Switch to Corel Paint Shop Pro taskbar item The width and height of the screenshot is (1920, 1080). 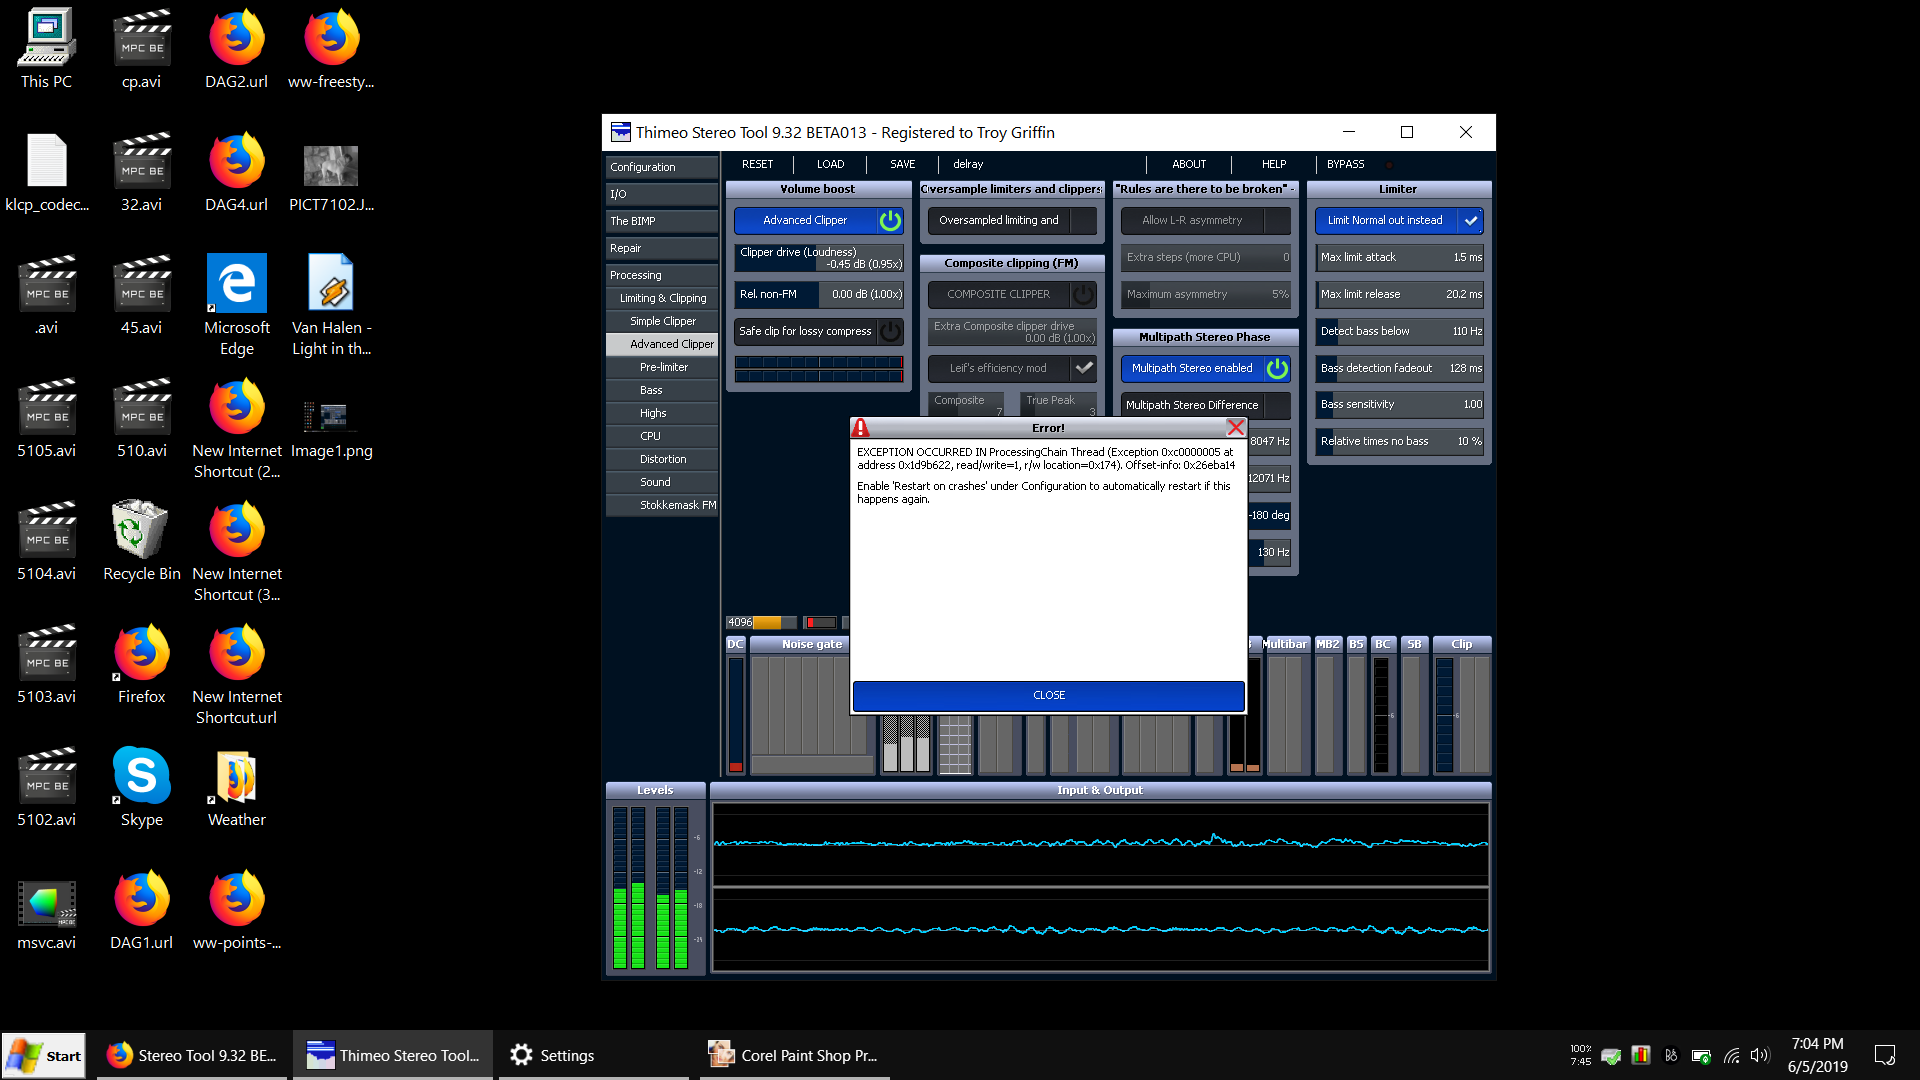[794, 1055]
